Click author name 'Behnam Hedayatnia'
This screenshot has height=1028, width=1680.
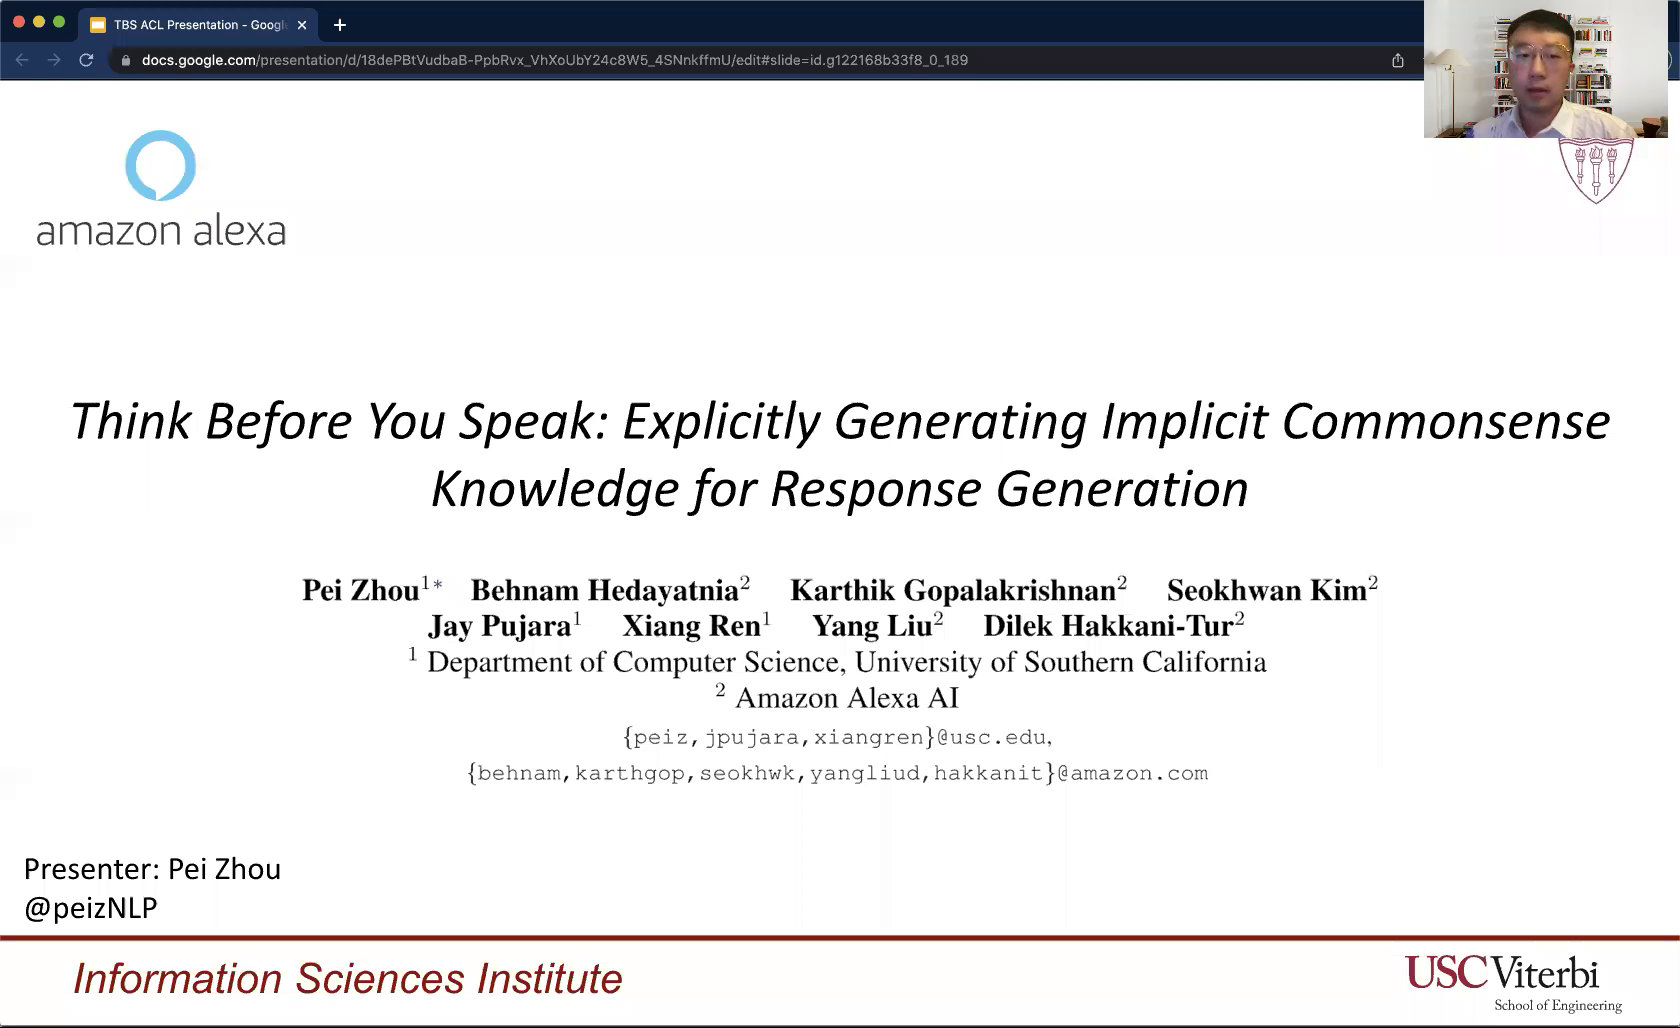pyautogui.click(x=605, y=590)
